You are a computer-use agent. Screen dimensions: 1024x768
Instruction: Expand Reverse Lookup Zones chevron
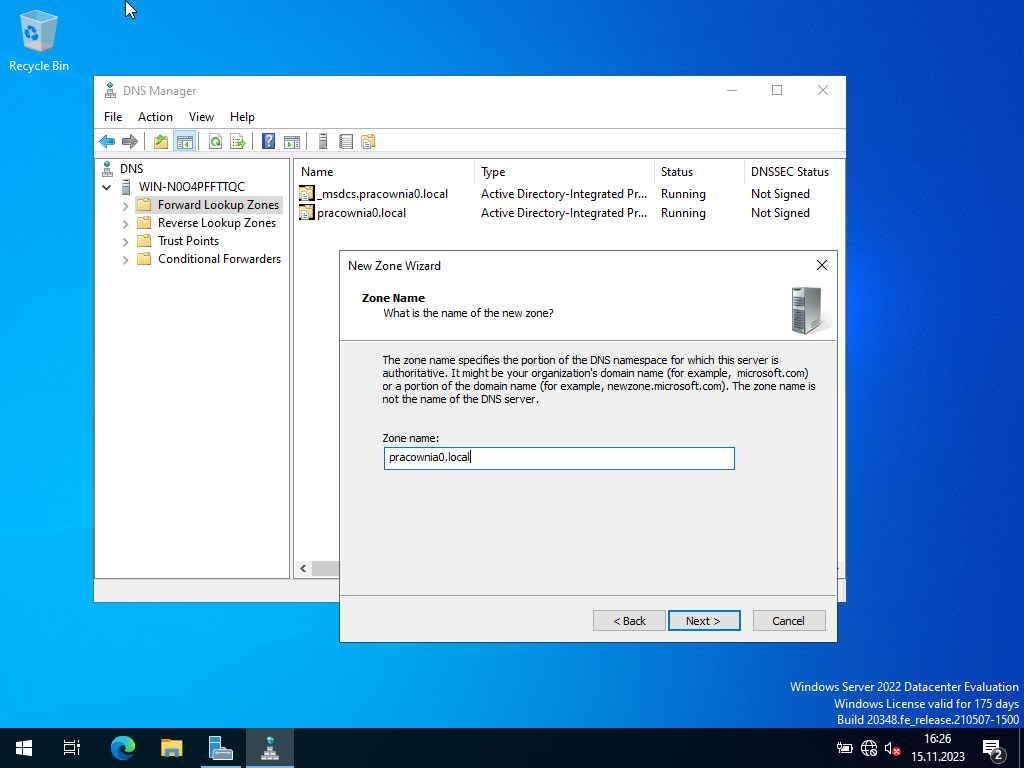click(x=125, y=224)
